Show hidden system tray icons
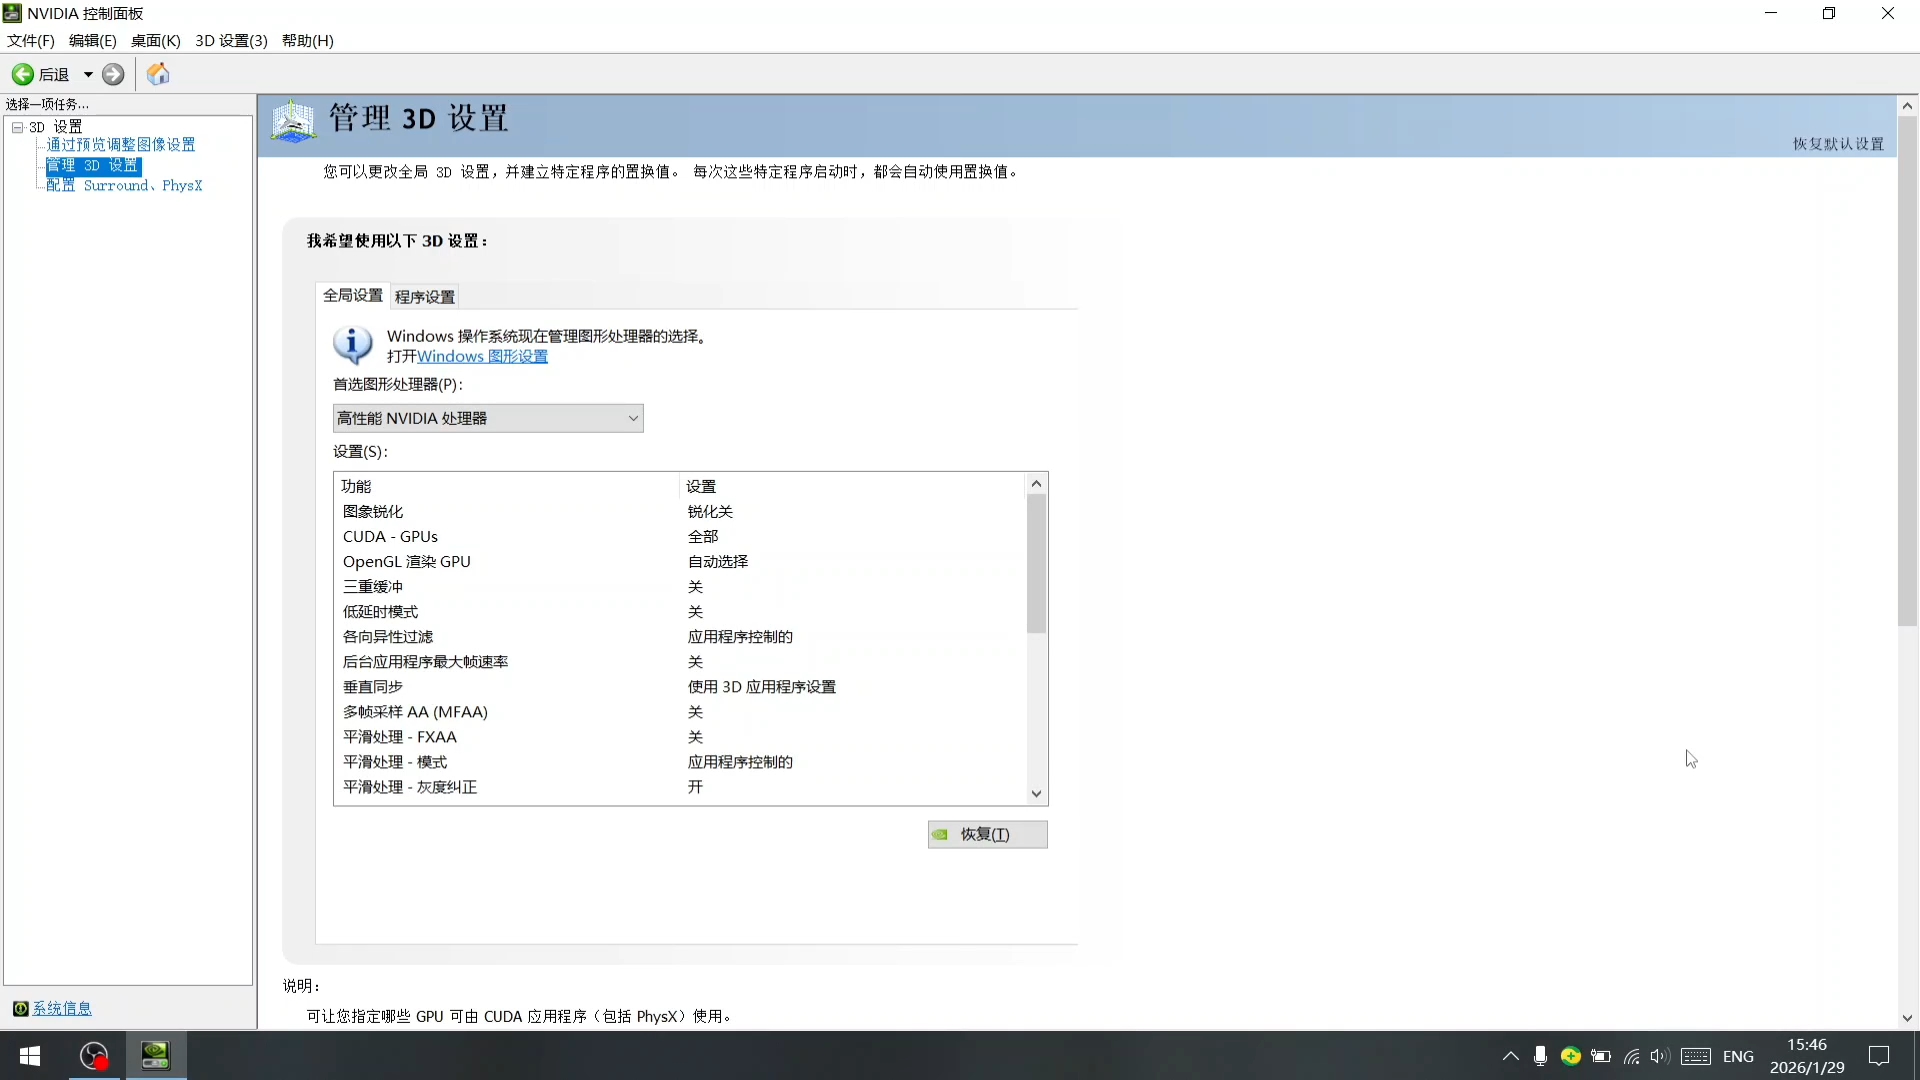1920x1080 pixels. point(1510,1056)
